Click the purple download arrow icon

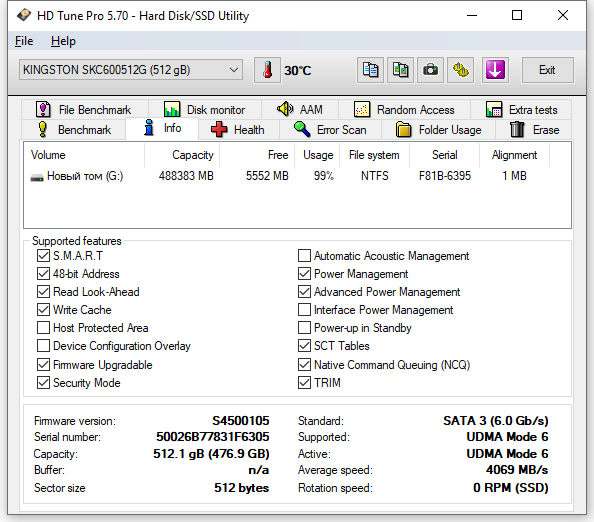pos(495,70)
